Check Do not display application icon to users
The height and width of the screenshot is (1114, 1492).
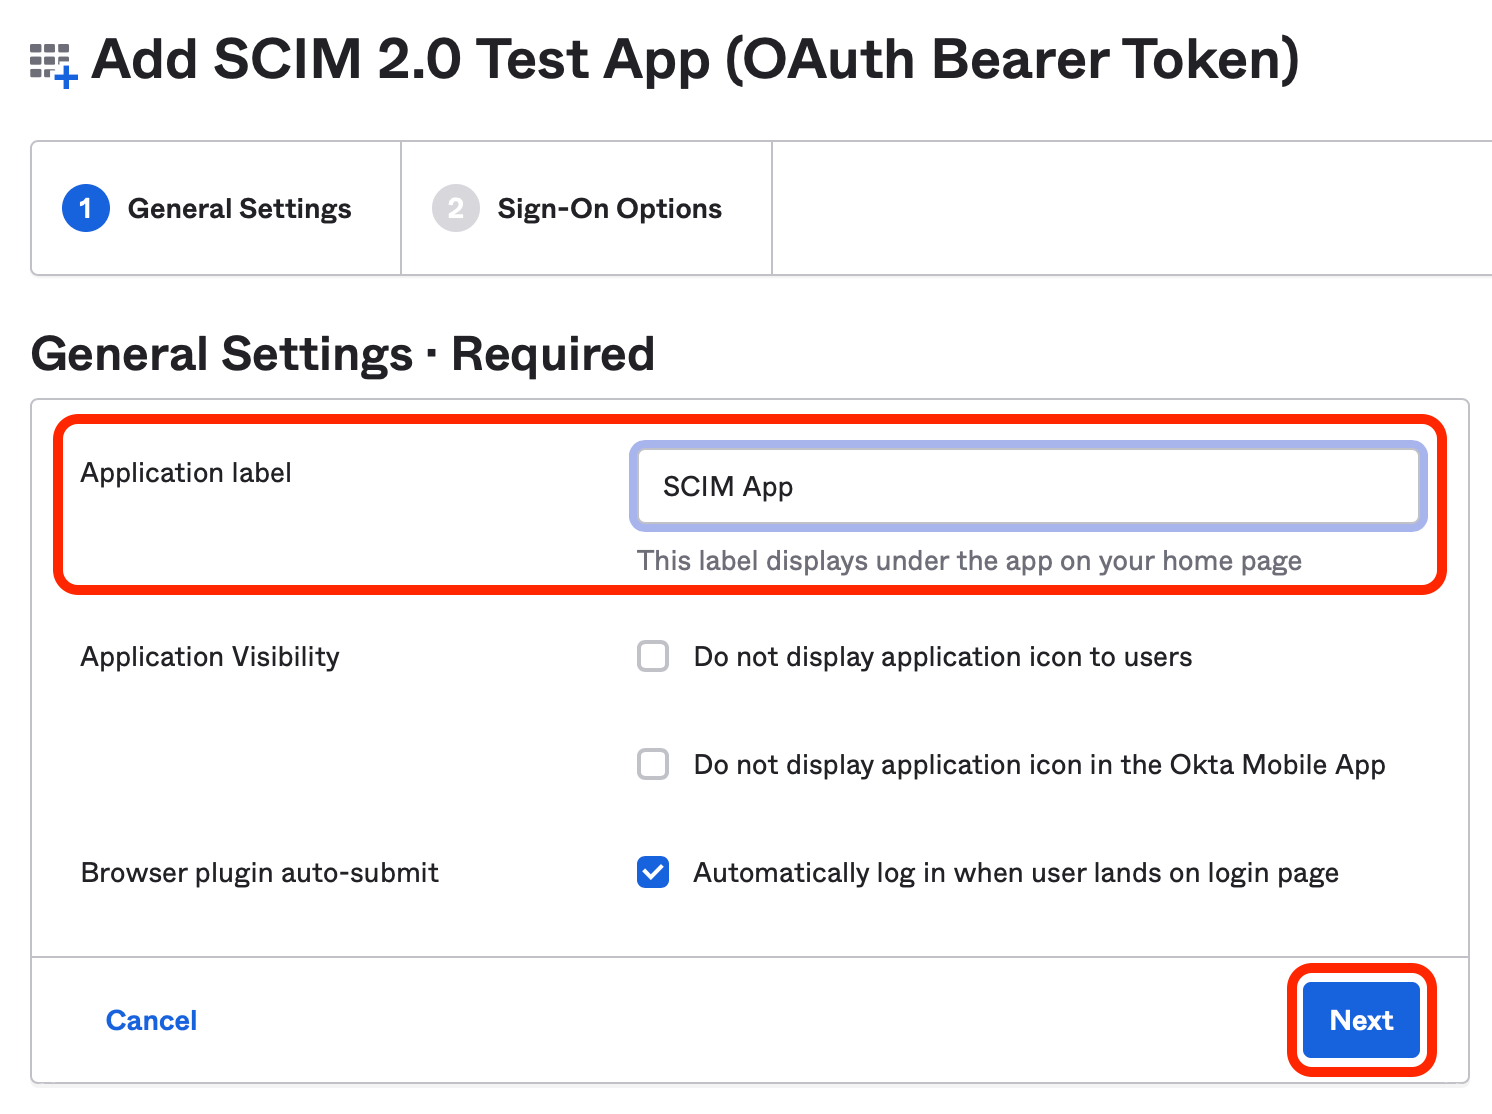tap(653, 656)
